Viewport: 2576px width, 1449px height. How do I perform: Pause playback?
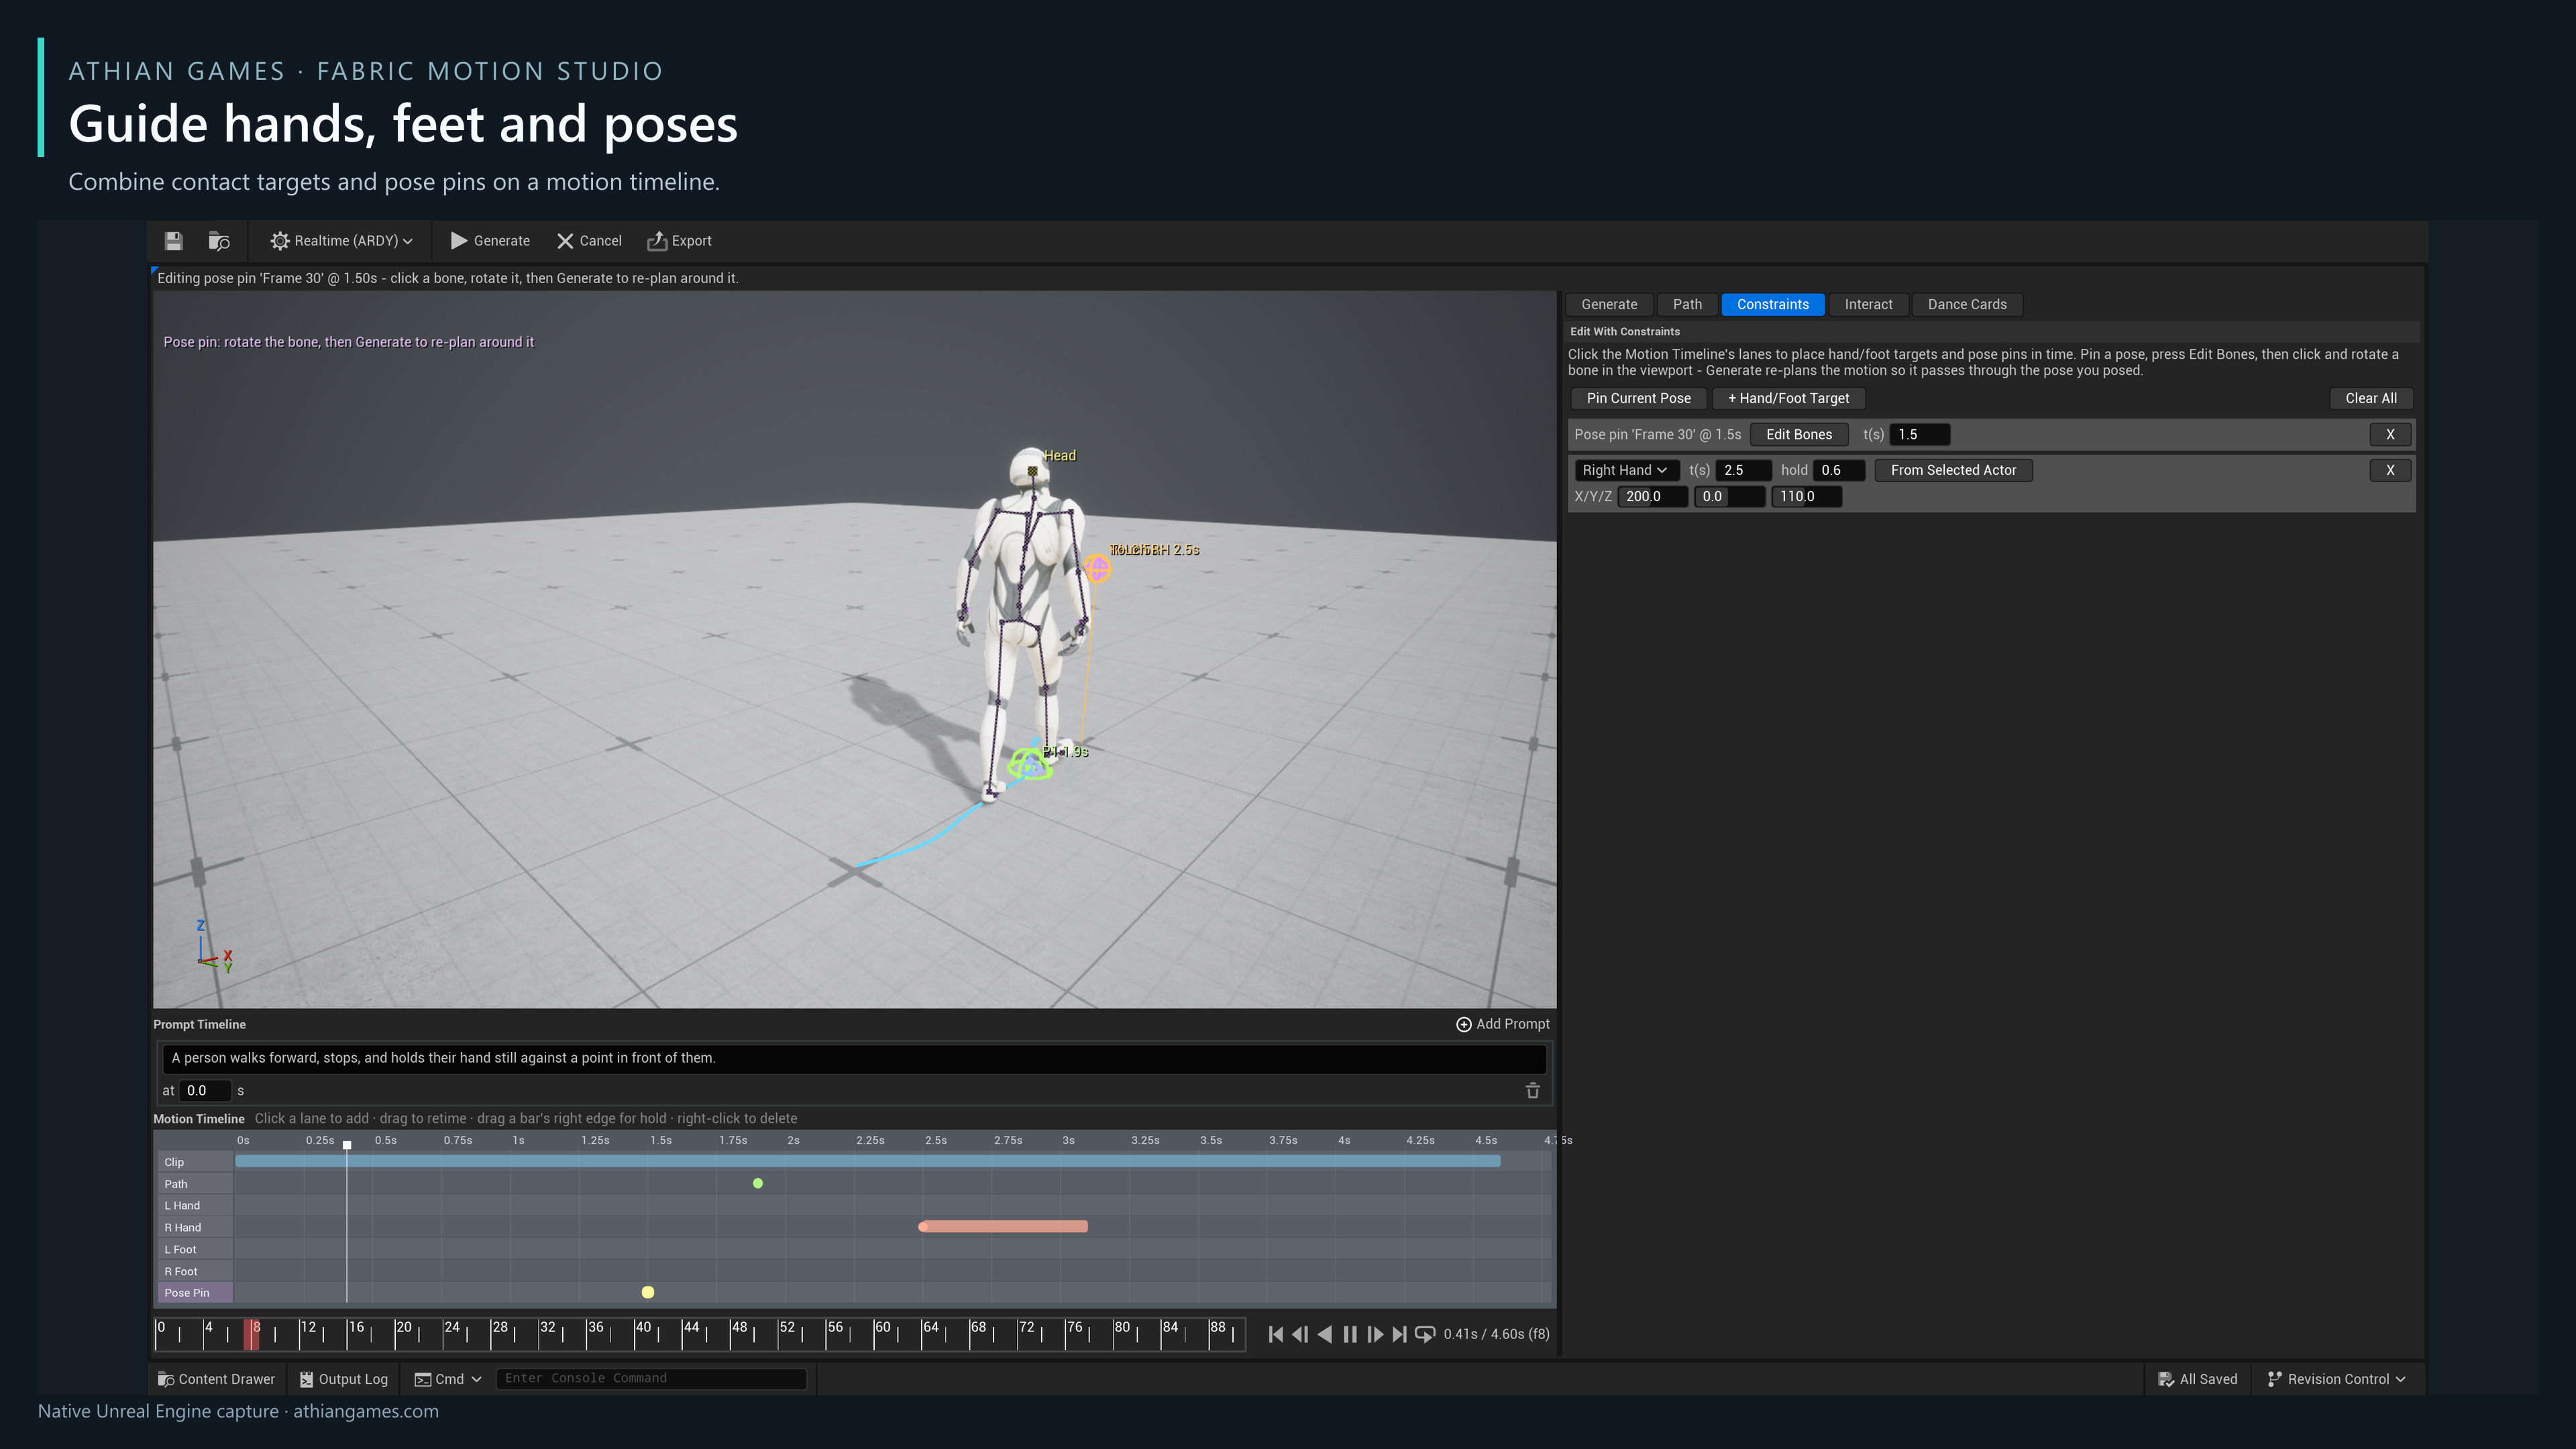(x=1350, y=1334)
